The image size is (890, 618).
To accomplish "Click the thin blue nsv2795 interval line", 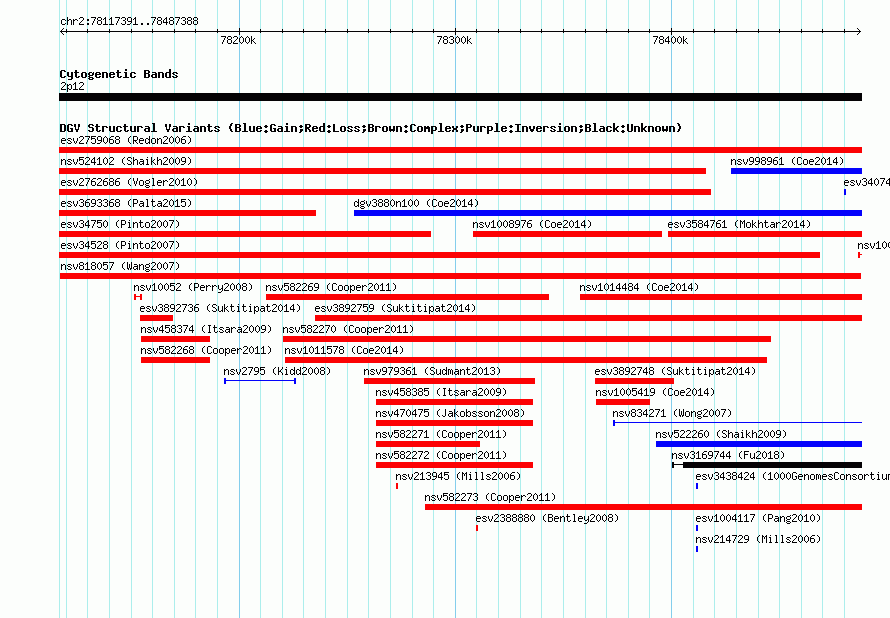I will [x=260, y=381].
